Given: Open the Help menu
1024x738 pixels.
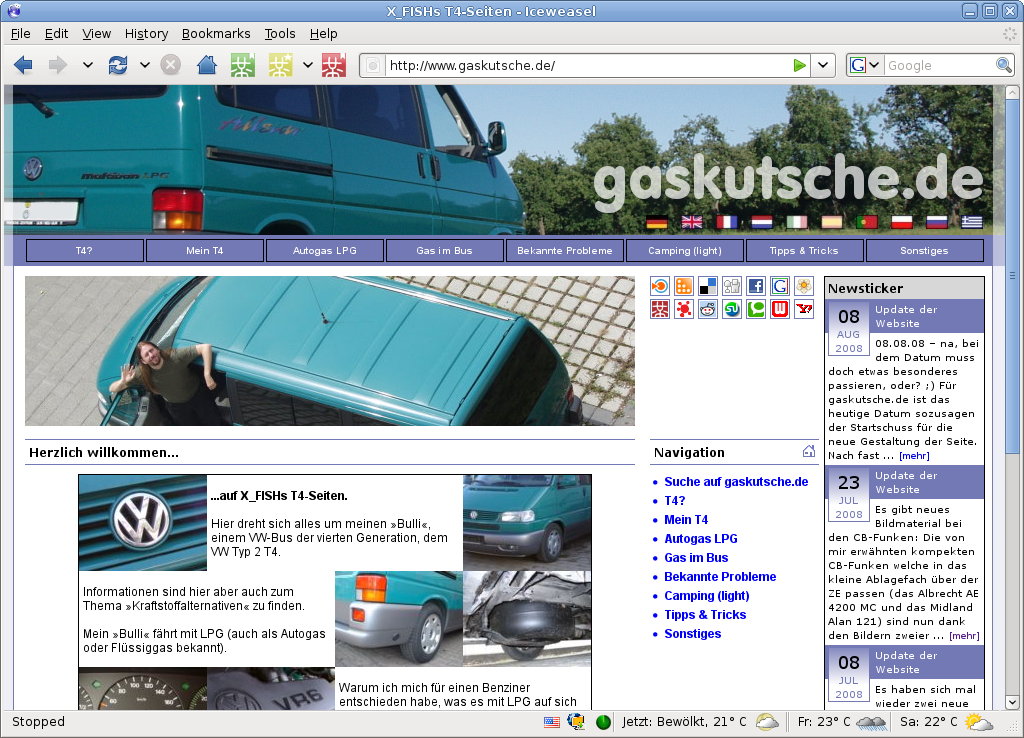Looking at the screenshot, I should click(323, 33).
